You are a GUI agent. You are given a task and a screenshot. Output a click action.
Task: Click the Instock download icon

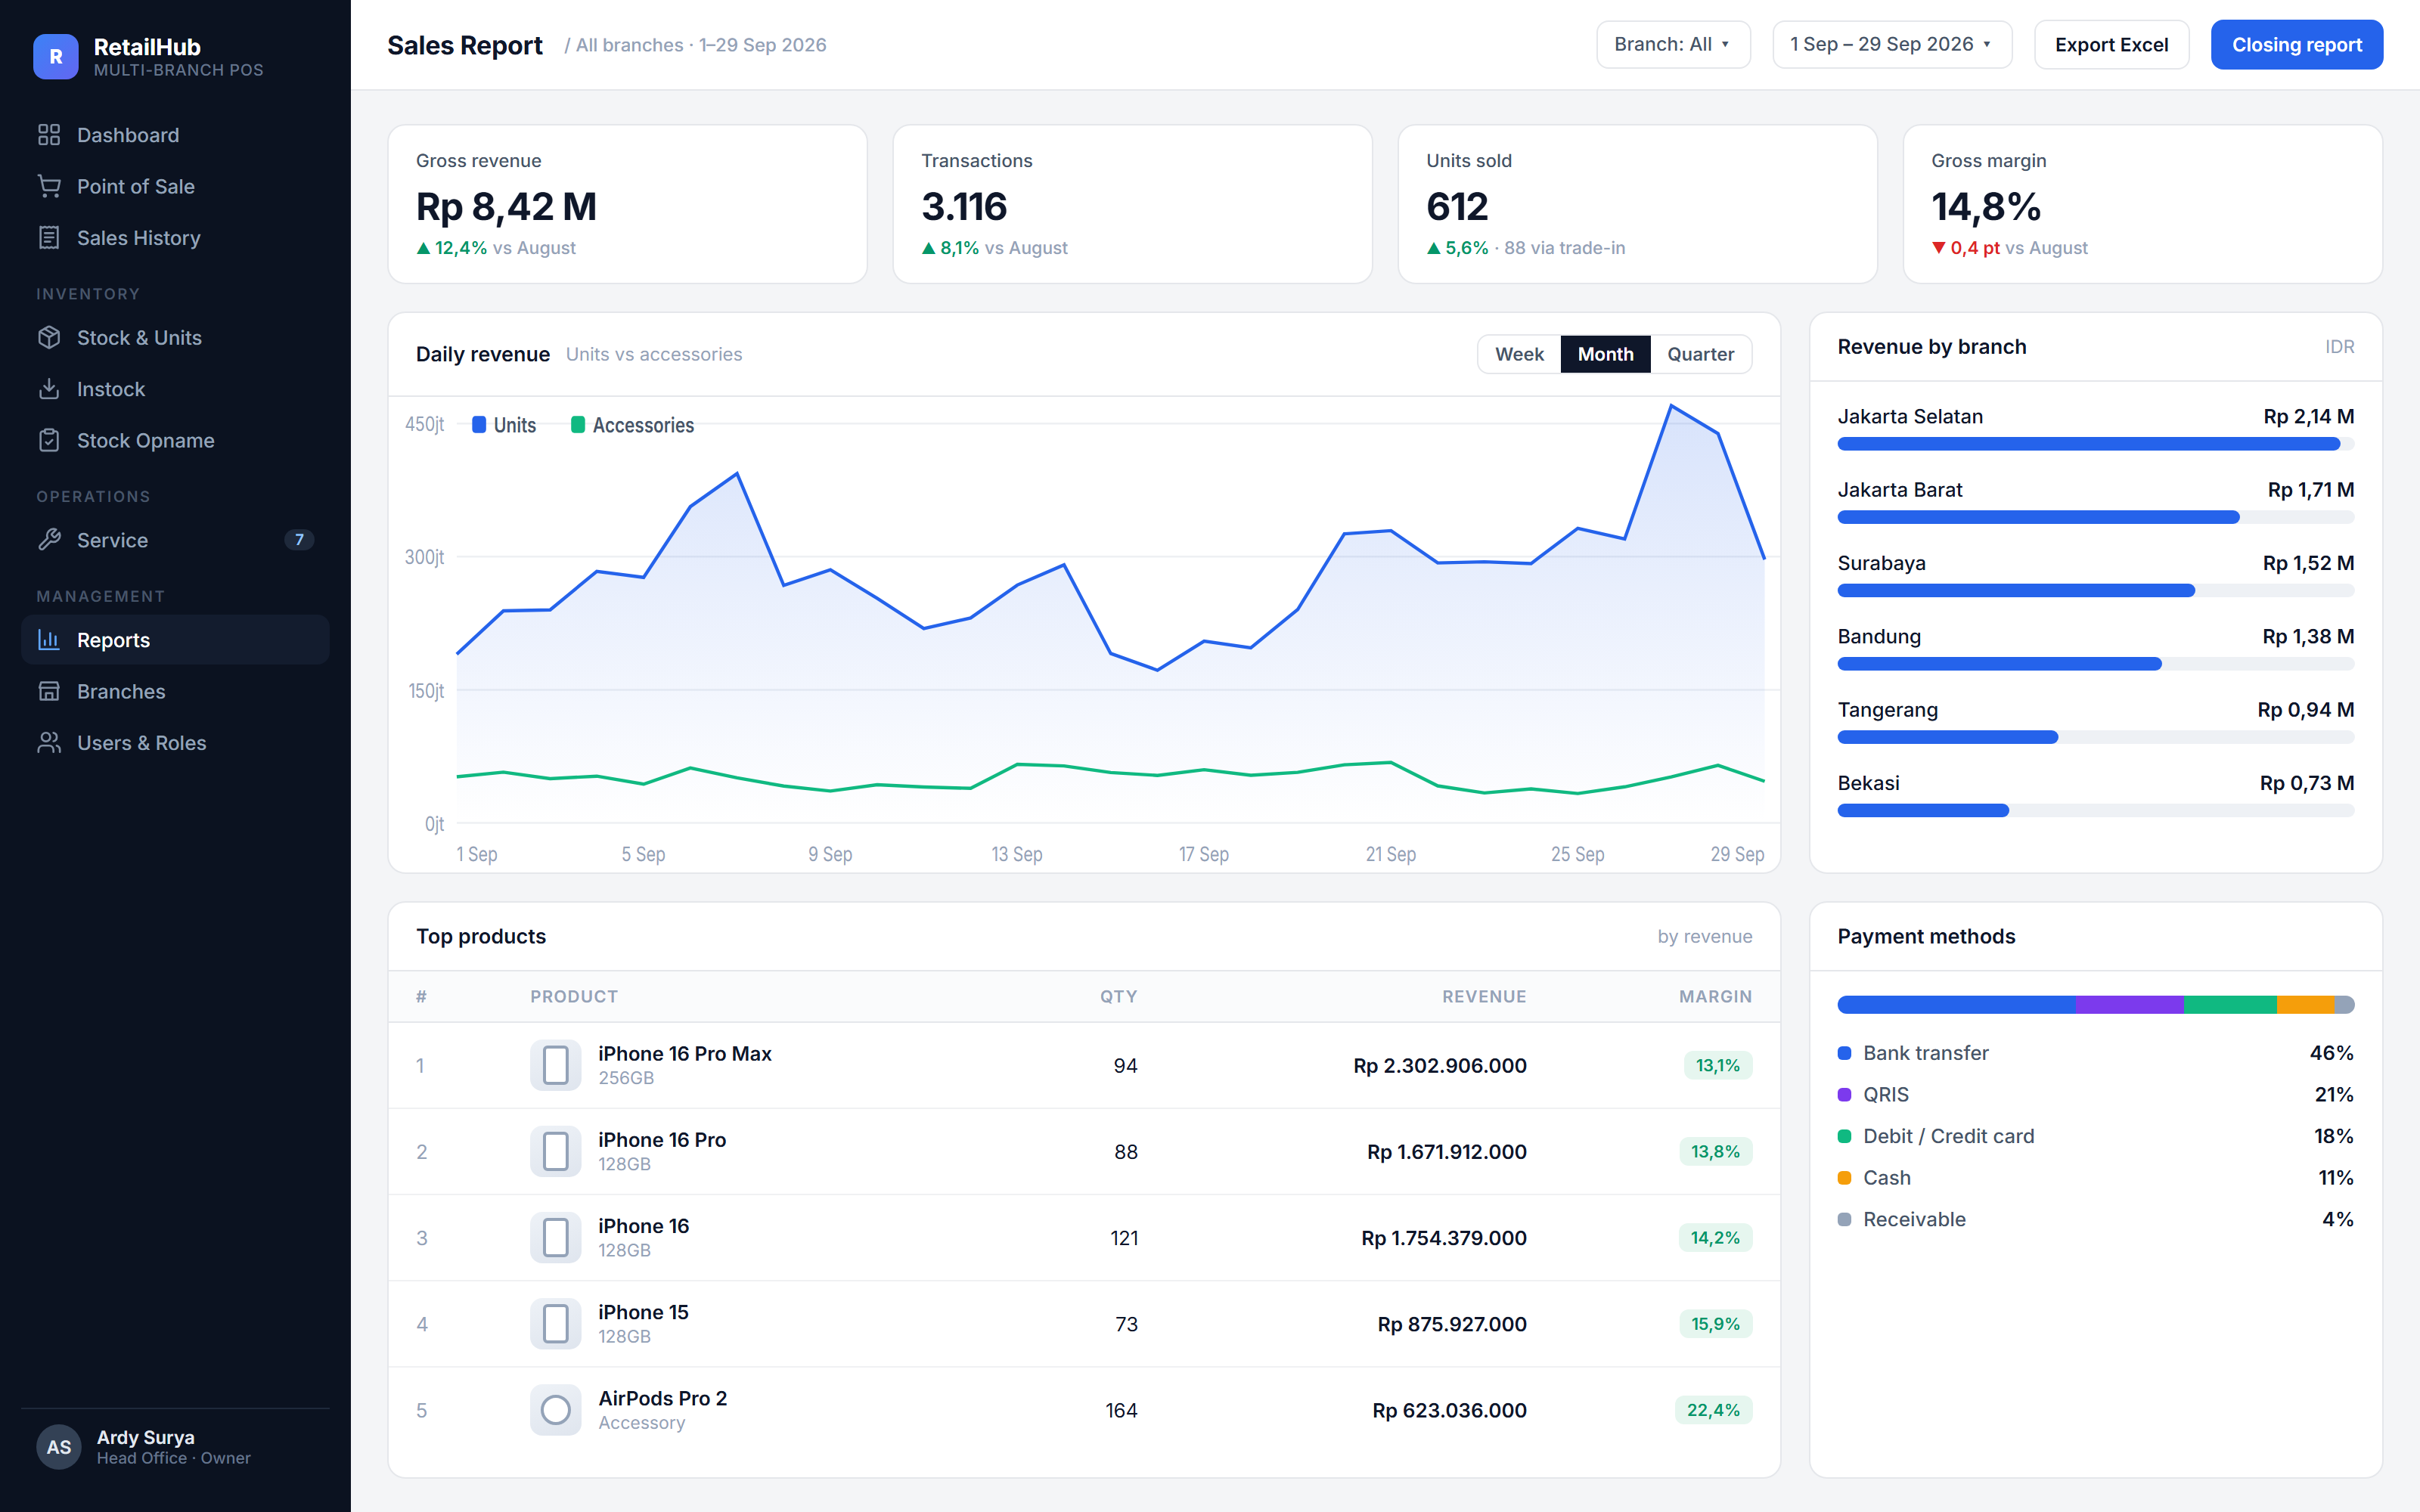49,389
